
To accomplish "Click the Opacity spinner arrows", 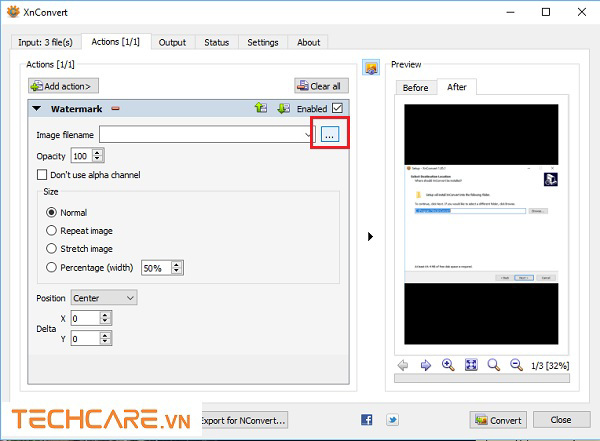I will point(97,155).
